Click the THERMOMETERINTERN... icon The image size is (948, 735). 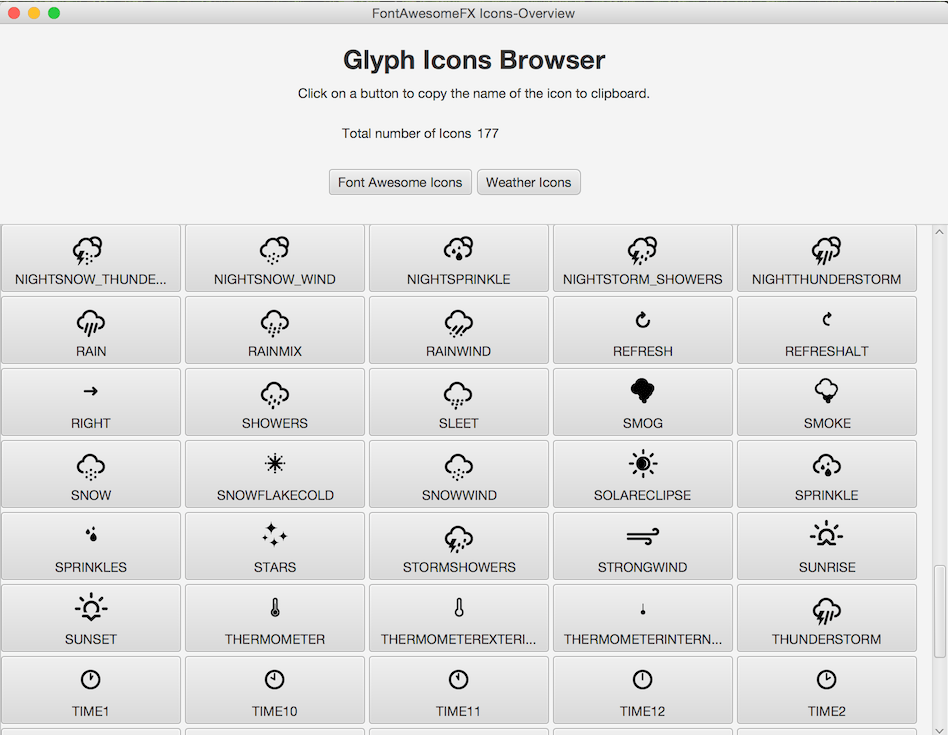point(643,618)
